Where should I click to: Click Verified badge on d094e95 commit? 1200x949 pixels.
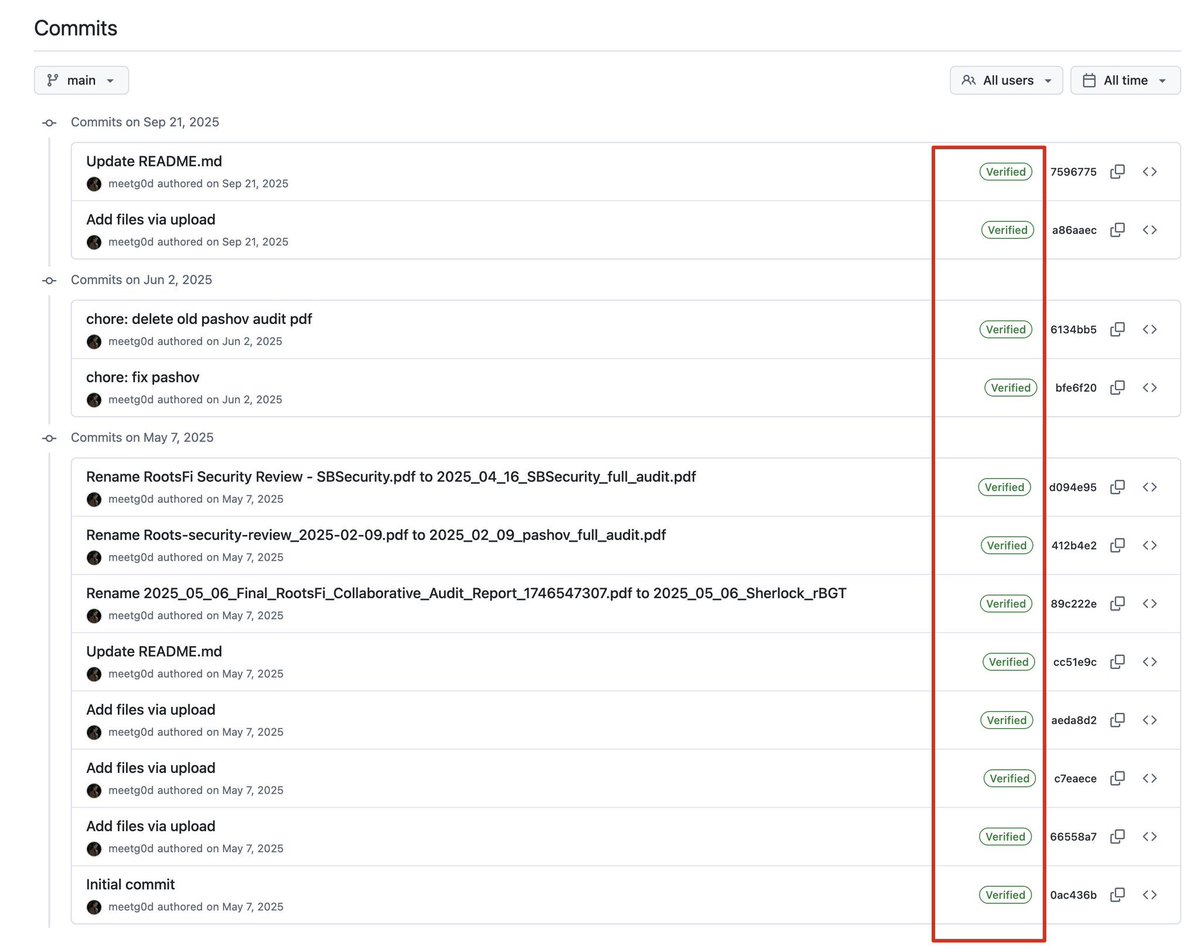click(x=1004, y=487)
